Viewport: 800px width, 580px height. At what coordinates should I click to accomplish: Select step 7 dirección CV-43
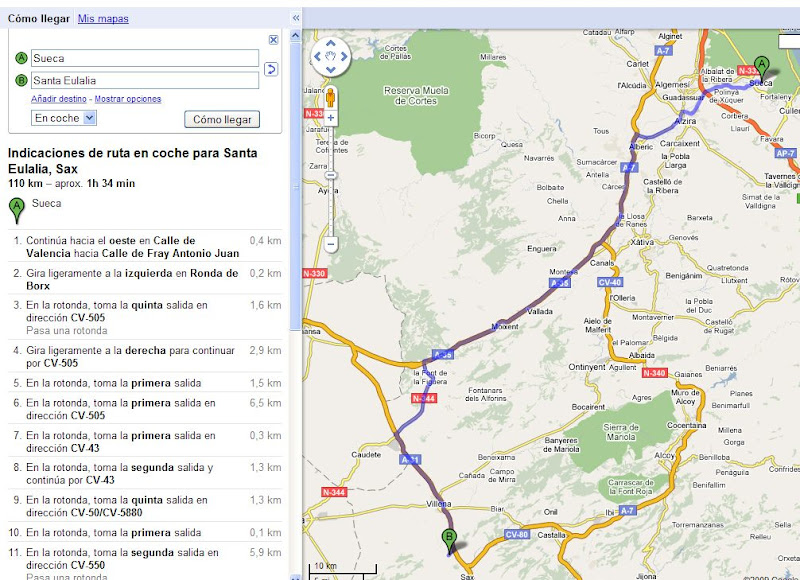[x=145, y=442]
